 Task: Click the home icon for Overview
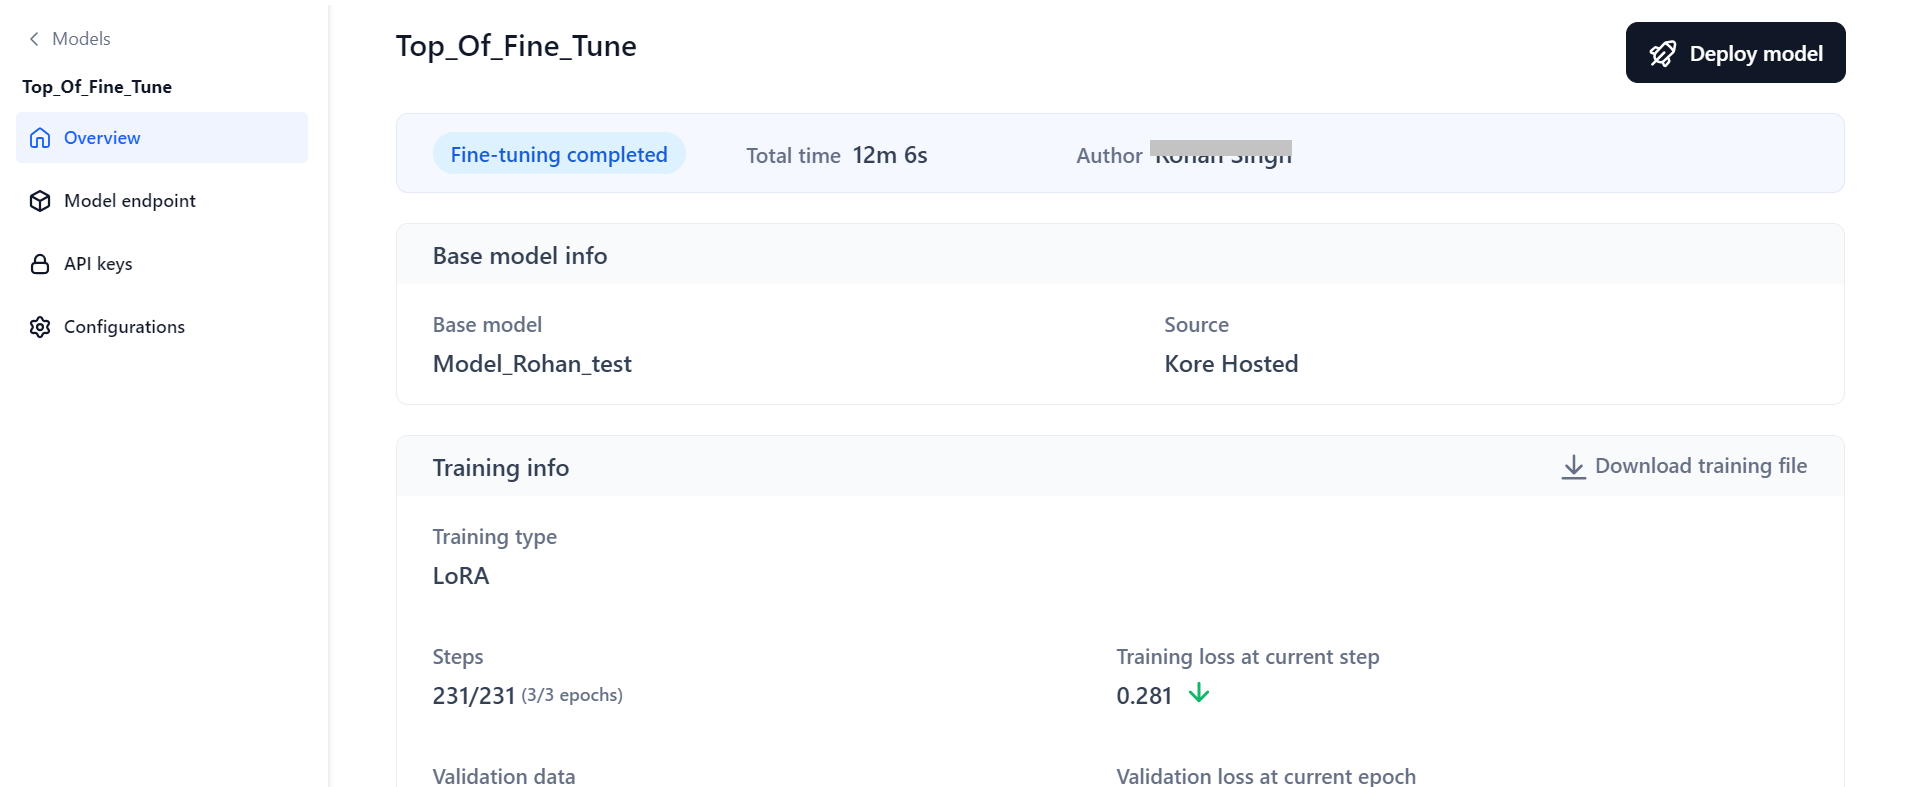[x=40, y=138]
